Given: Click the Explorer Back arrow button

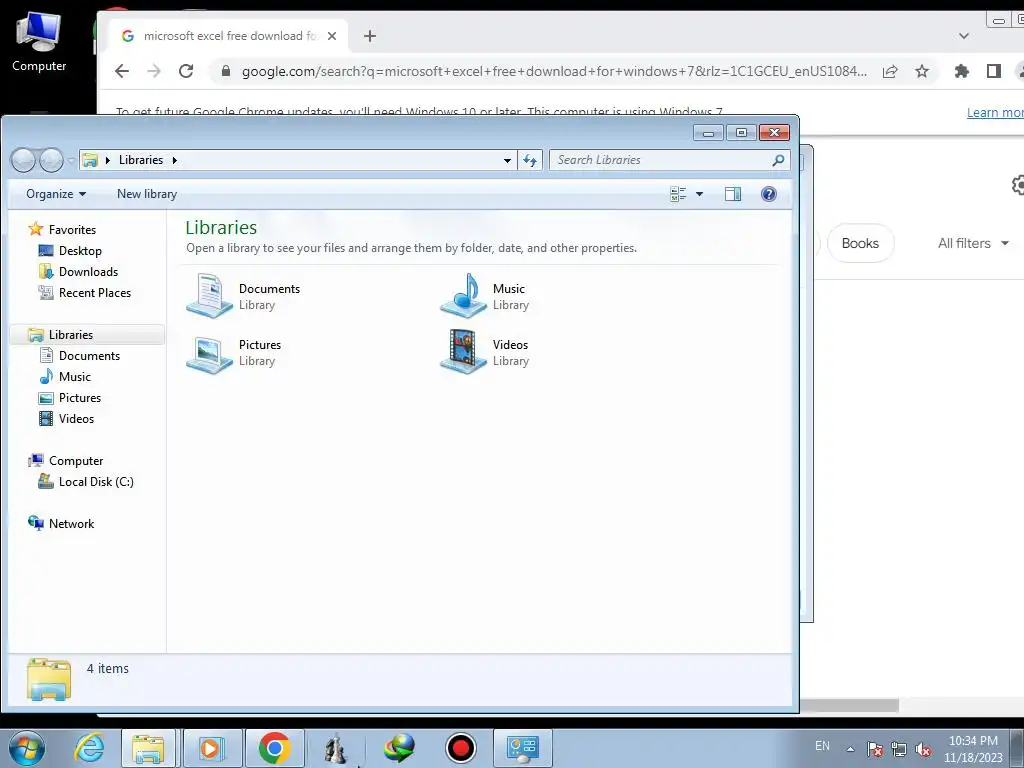Looking at the screenshot, I should 24,160.
